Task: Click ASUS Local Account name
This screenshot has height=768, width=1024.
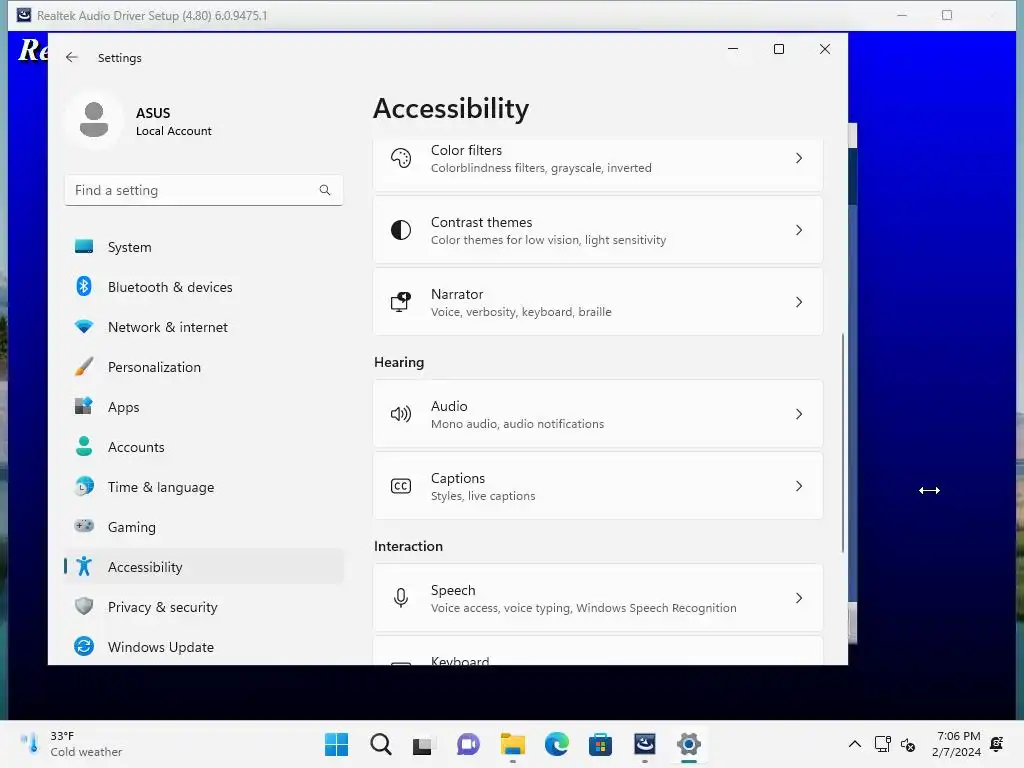Action: tap(173, 121)
